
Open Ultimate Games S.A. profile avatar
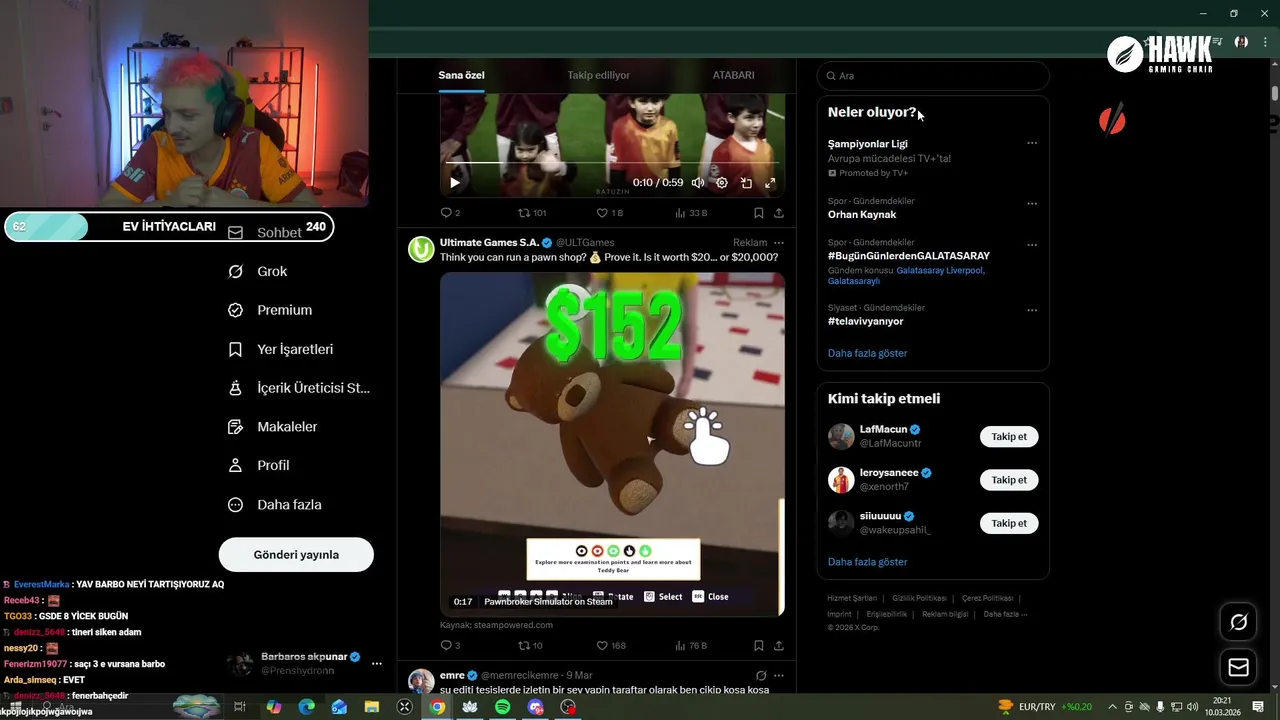click(x=421, y=249)
